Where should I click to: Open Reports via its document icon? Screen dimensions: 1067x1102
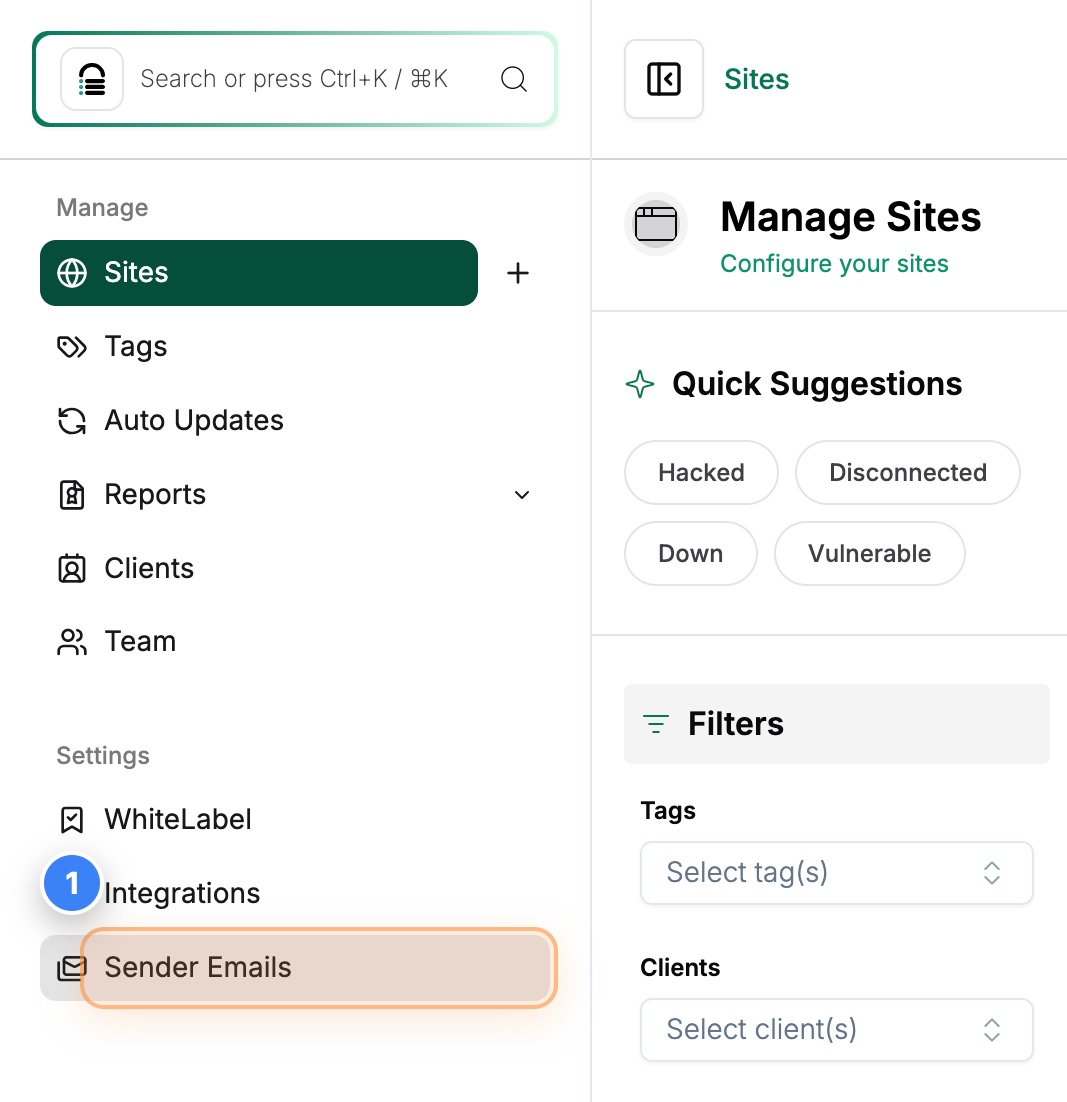tap(71, 494)
